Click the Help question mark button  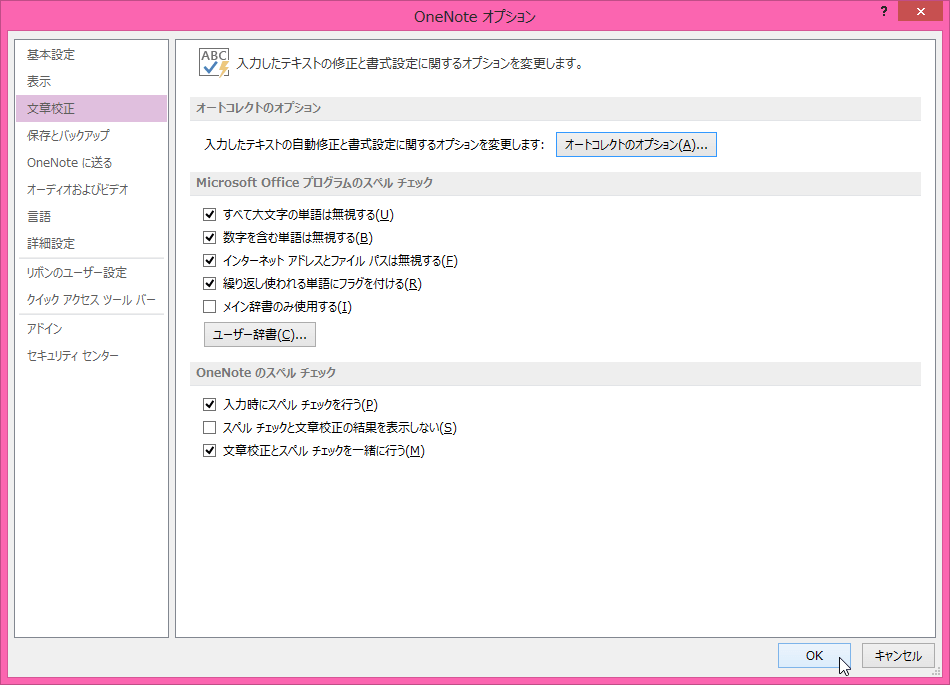pos(884,11)
